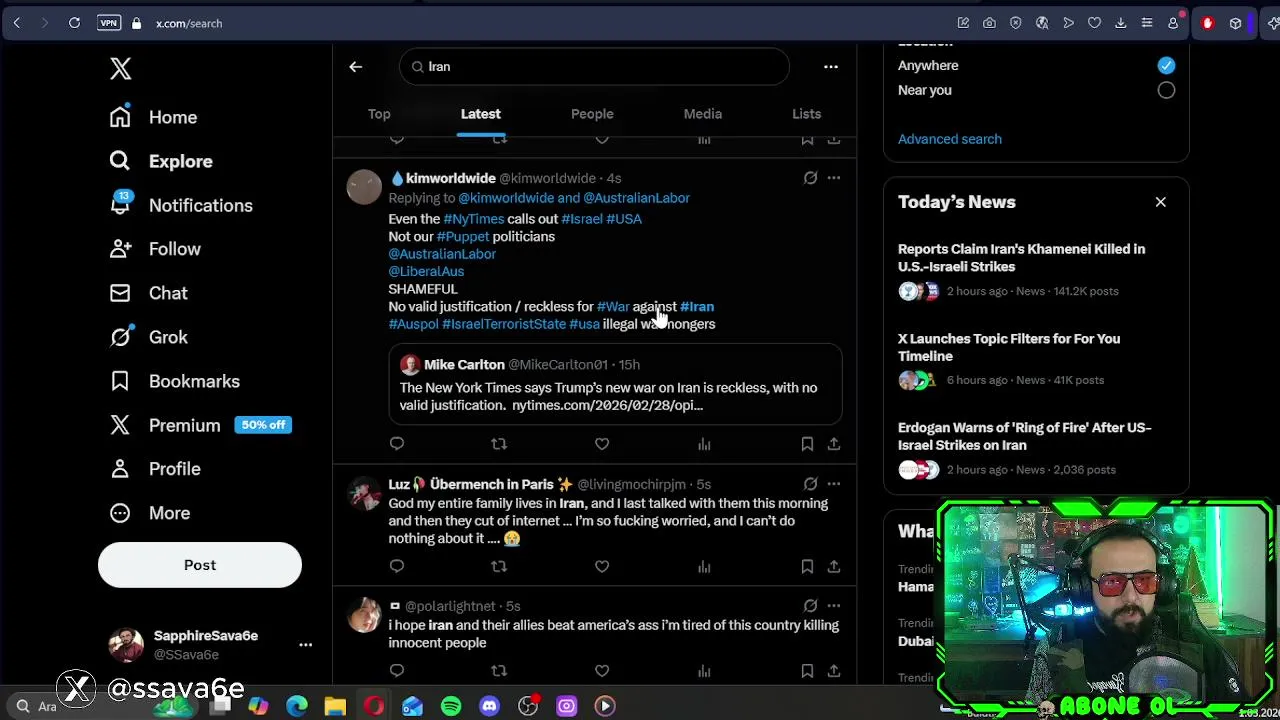Switch to the Media tab
Viewport: 1280px width, 720px height.
(x=703, y=114)
